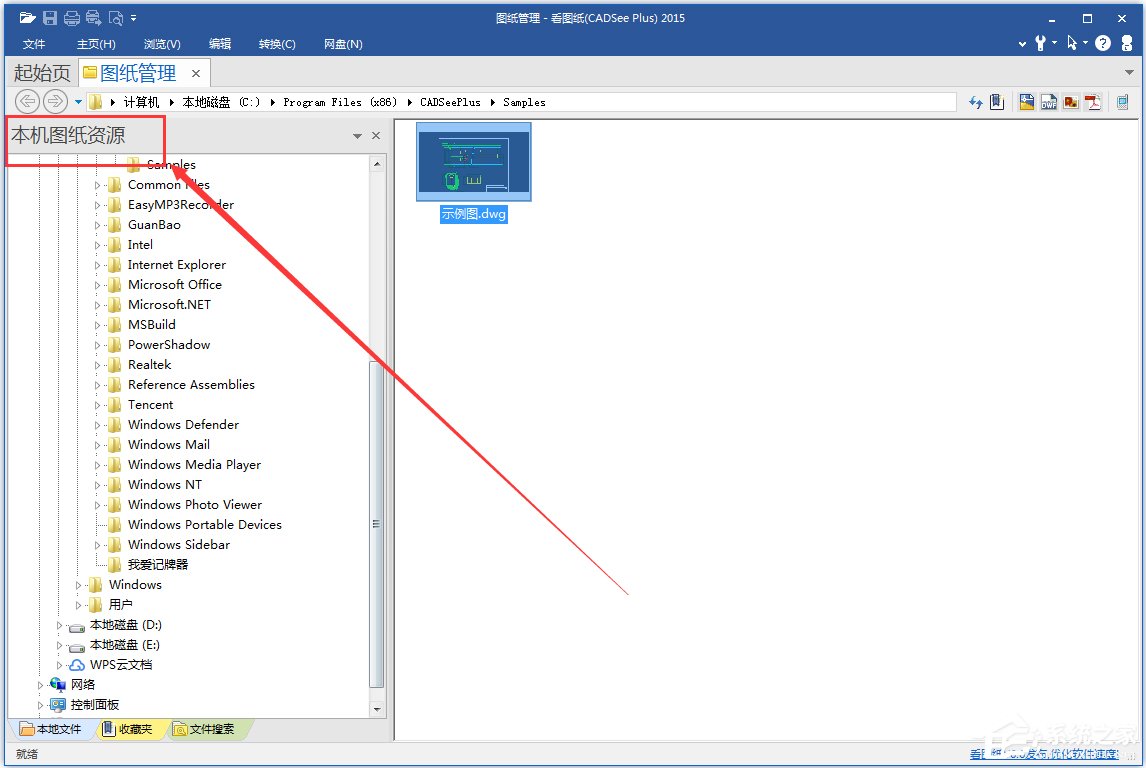Select the 示例图.dwg thumbnail
Image resolution: width=1146 pixels, height=768 pixels.
474,162
